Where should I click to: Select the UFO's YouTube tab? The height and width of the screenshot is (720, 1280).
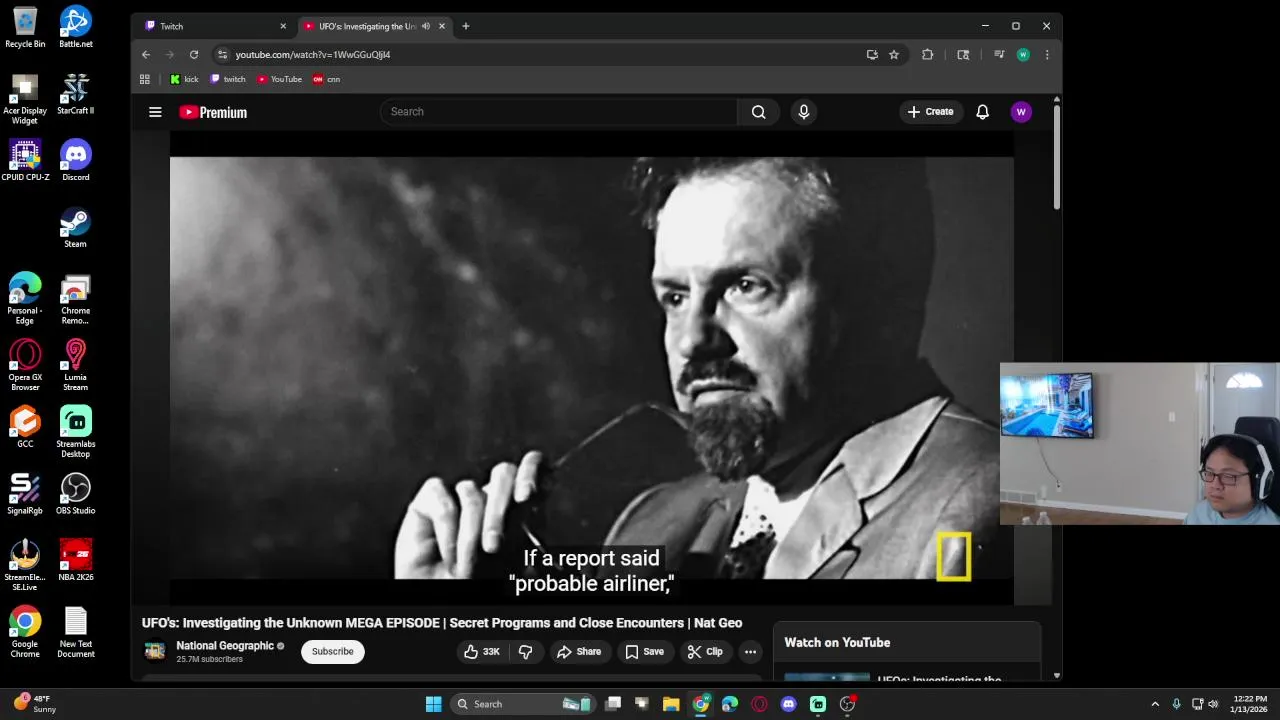point(374,26)
